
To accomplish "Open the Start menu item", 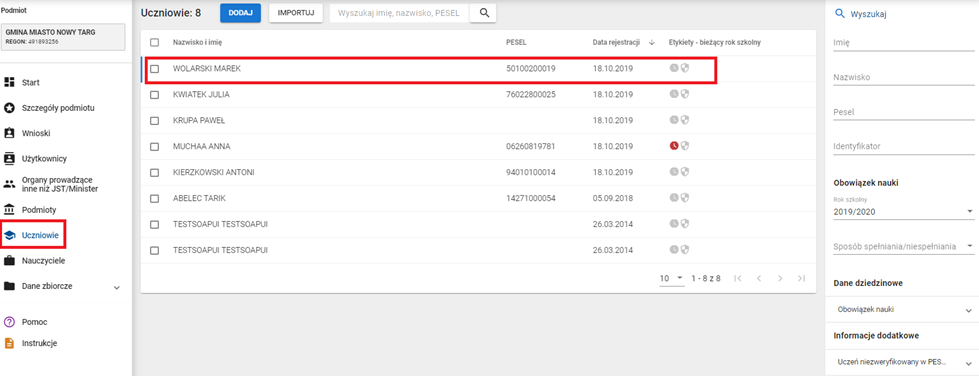I will pyautogui.click(x=31, y=82).
